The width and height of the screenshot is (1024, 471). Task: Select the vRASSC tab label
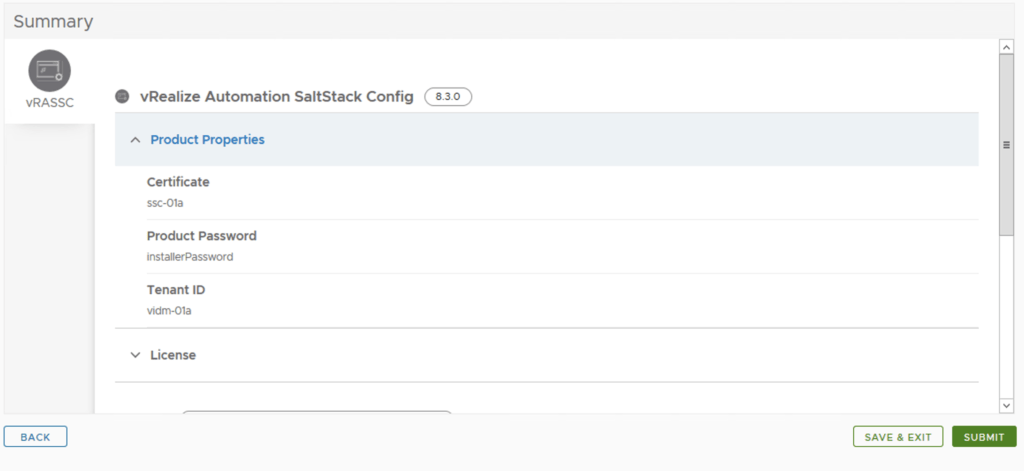click(x=49, y=101)
